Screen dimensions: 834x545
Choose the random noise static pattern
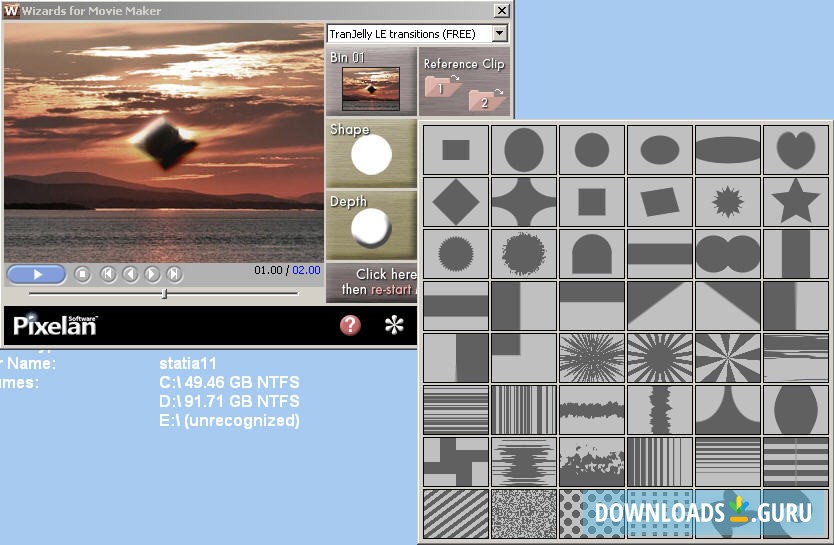[x=524, y=514]
